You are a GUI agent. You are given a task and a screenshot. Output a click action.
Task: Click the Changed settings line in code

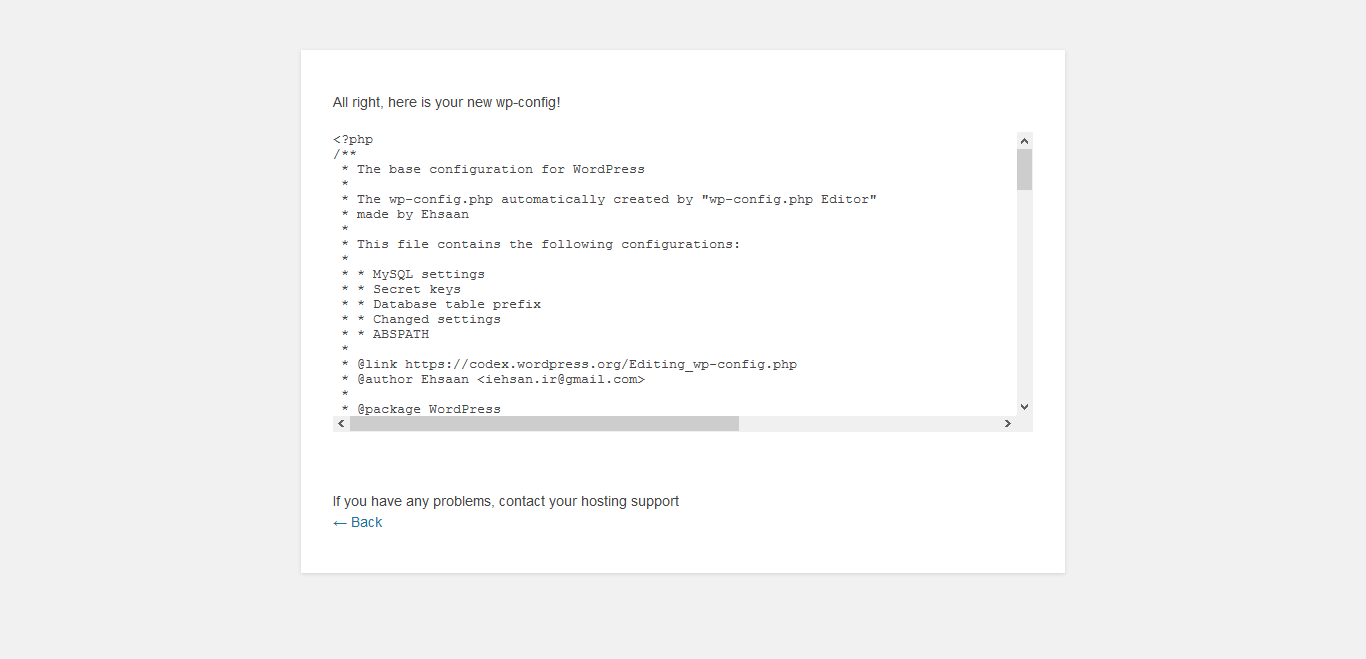point(421,320)
